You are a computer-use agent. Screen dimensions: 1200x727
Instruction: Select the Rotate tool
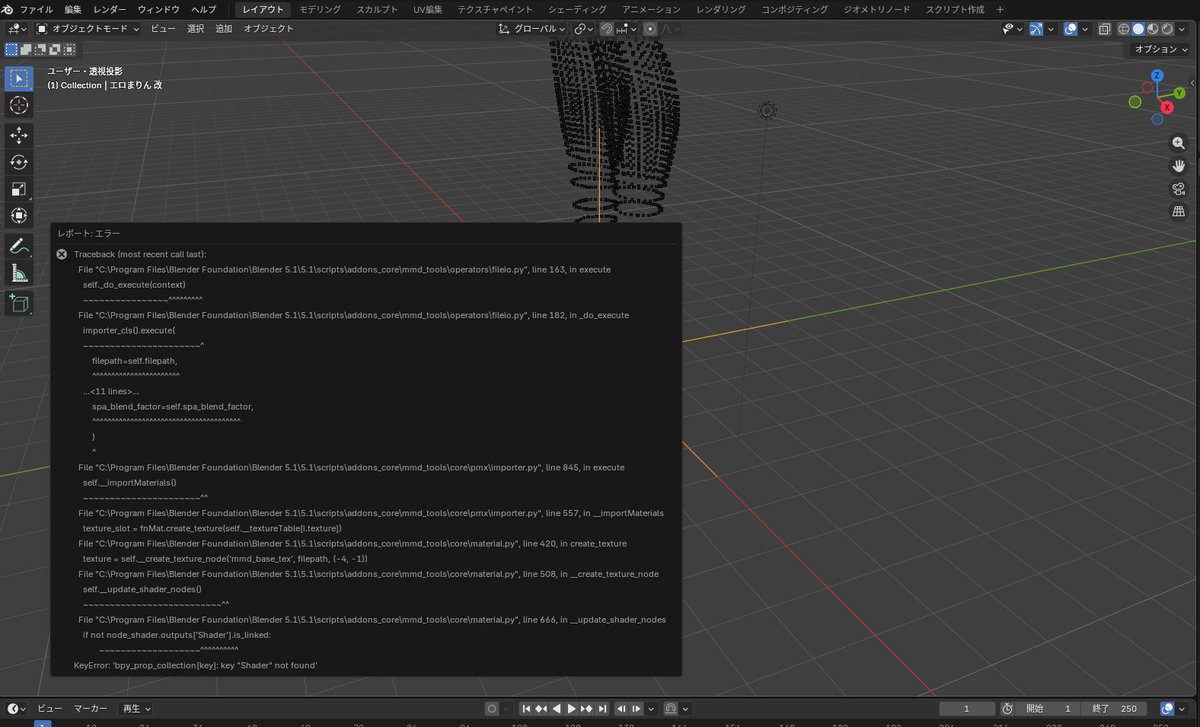coord(19,162)
